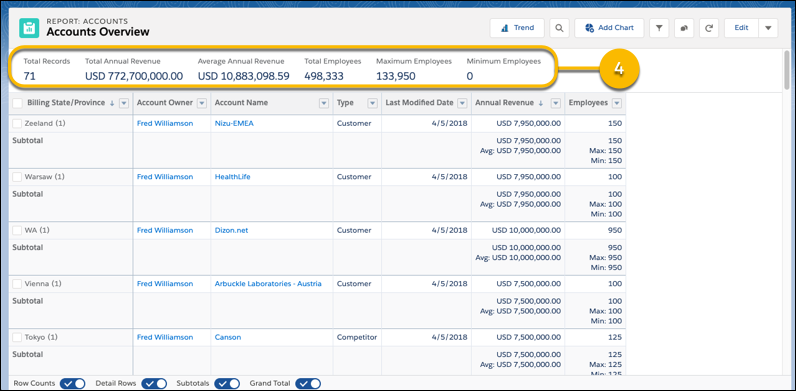Click the Competitor type cell for Canson

pyautogui.click(x=357, y=337)
